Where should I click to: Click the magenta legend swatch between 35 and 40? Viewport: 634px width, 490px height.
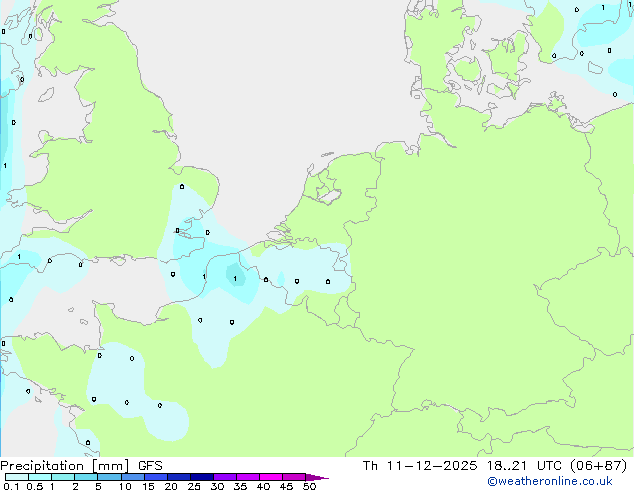click(248, 477)
